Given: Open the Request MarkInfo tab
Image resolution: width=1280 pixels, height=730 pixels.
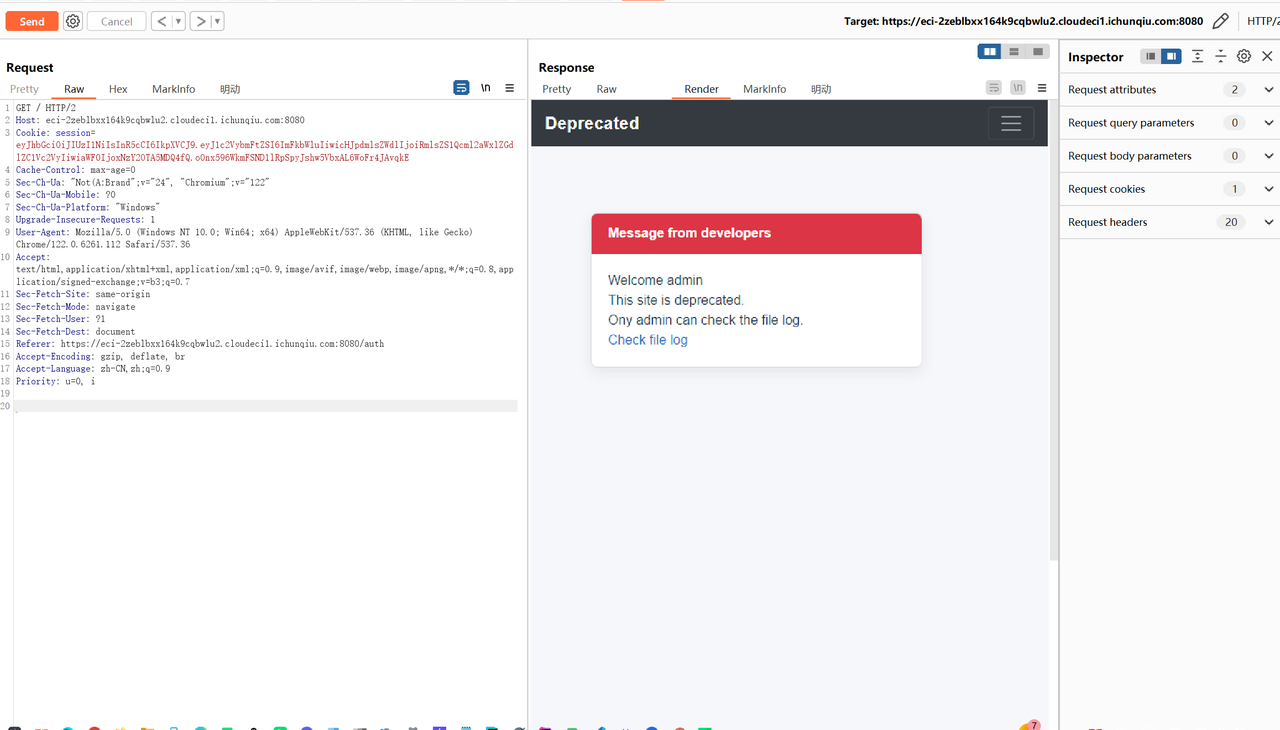Looking at the screenshot, I should (x=174, y=89).
